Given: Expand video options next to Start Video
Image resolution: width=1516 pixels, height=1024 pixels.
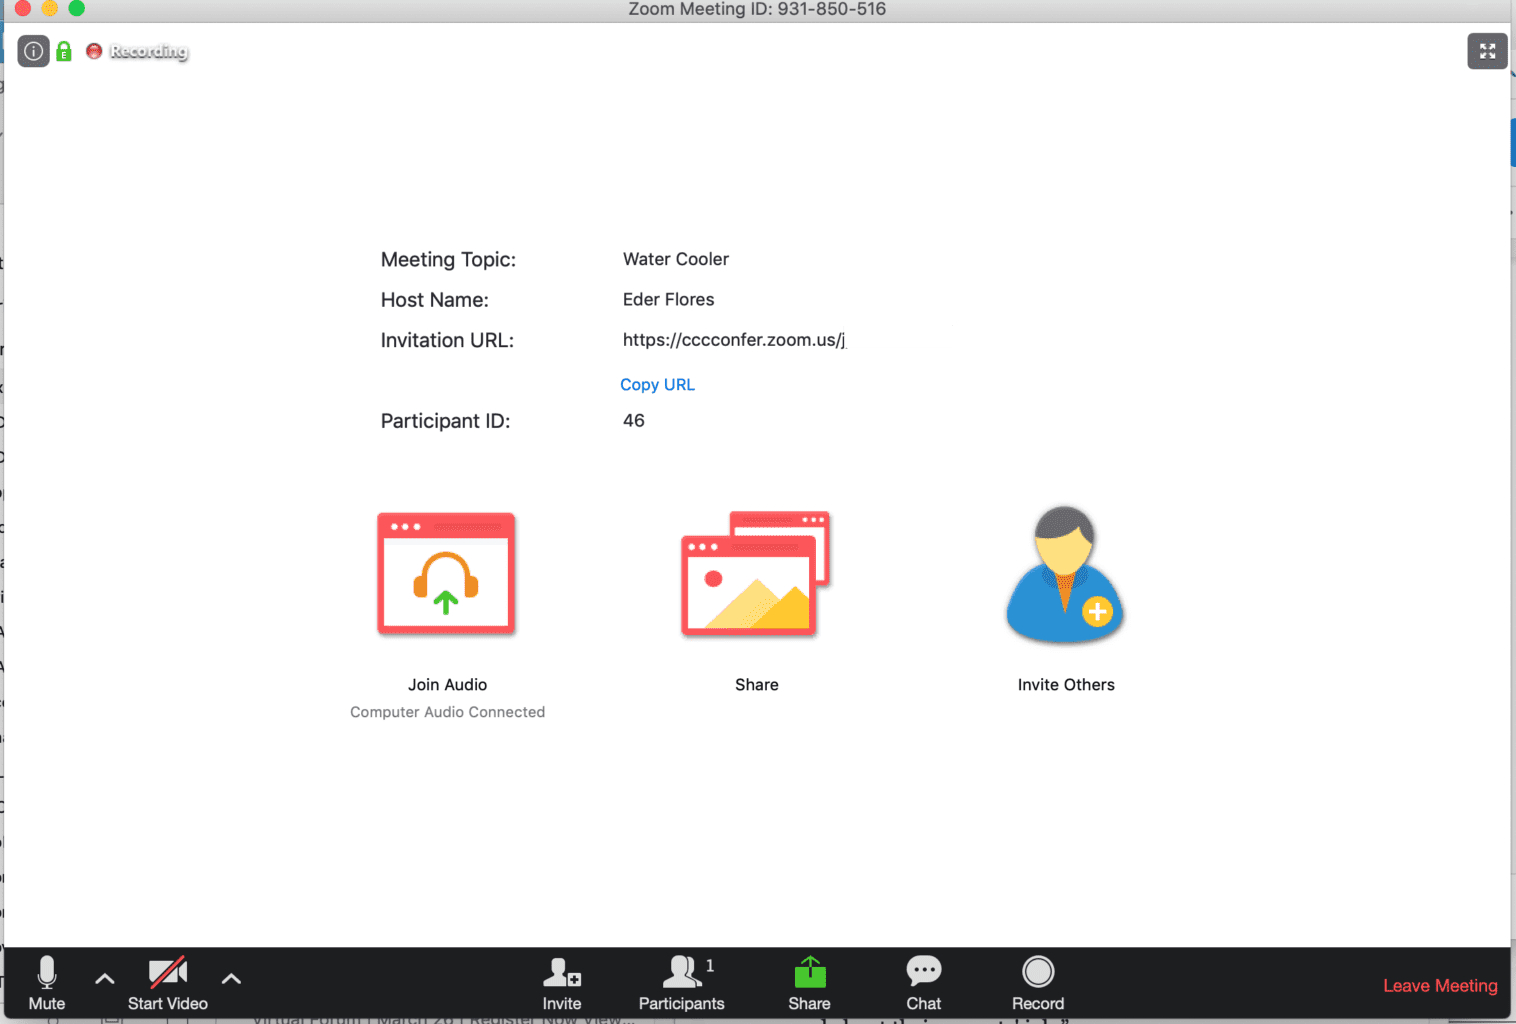Looking at the screenshot, I should [231, 980].
